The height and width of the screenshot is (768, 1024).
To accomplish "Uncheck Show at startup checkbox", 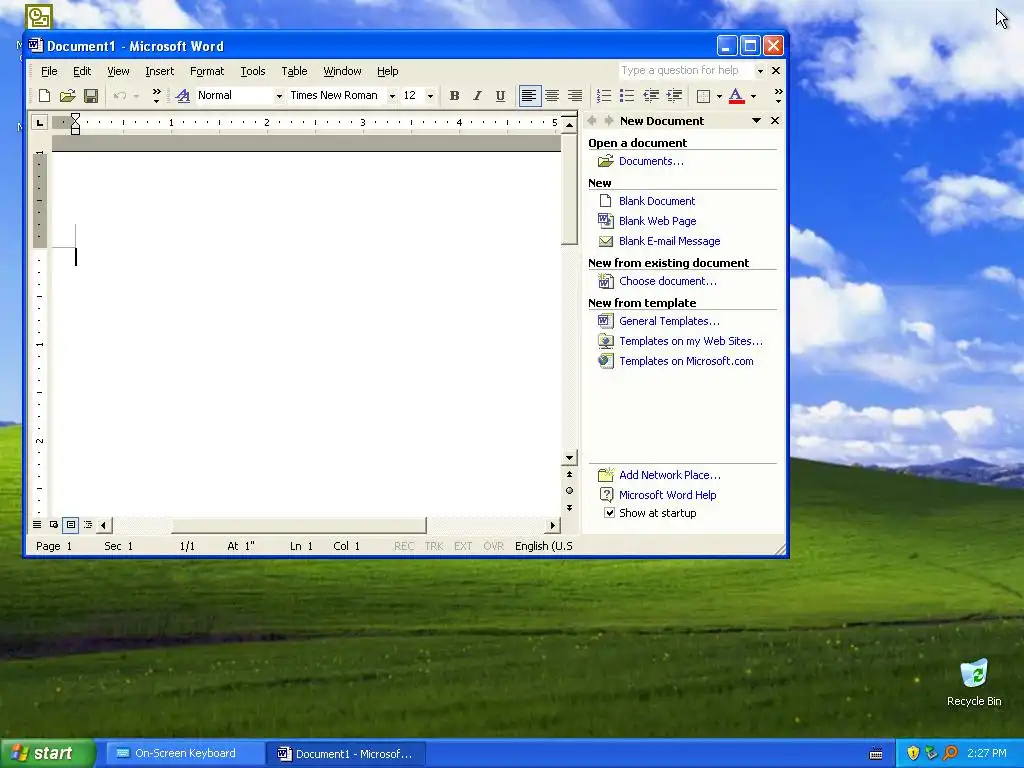I will tap(609, 513).
